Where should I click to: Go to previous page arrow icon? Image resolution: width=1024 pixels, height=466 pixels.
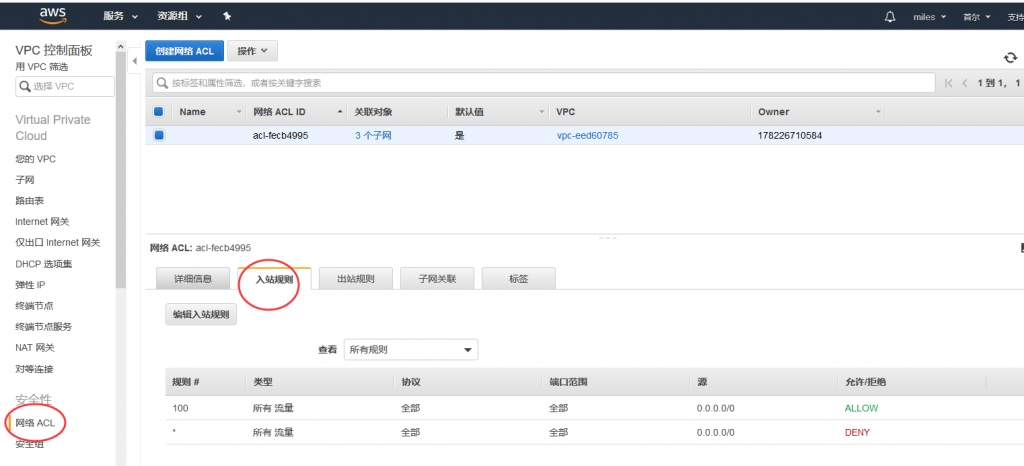(964, 83)
